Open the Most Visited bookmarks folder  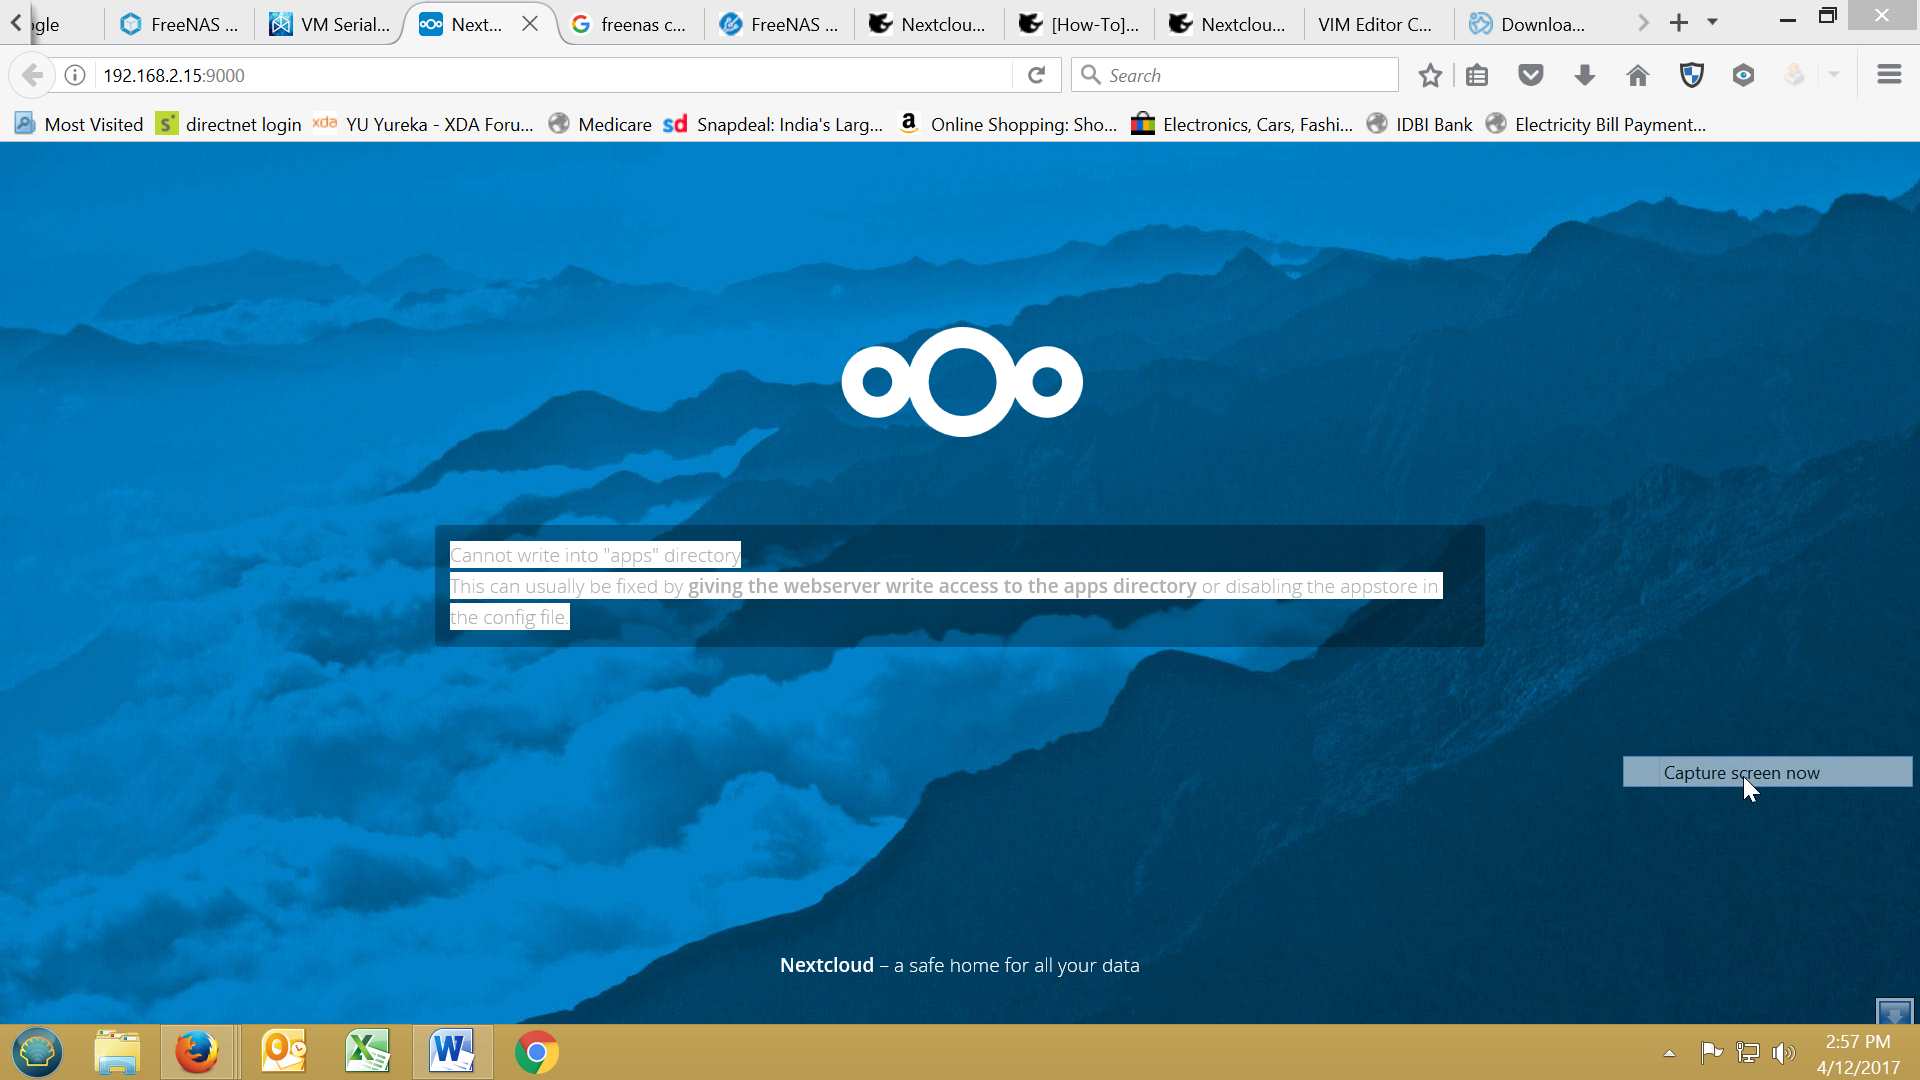[x=80, y=124]
